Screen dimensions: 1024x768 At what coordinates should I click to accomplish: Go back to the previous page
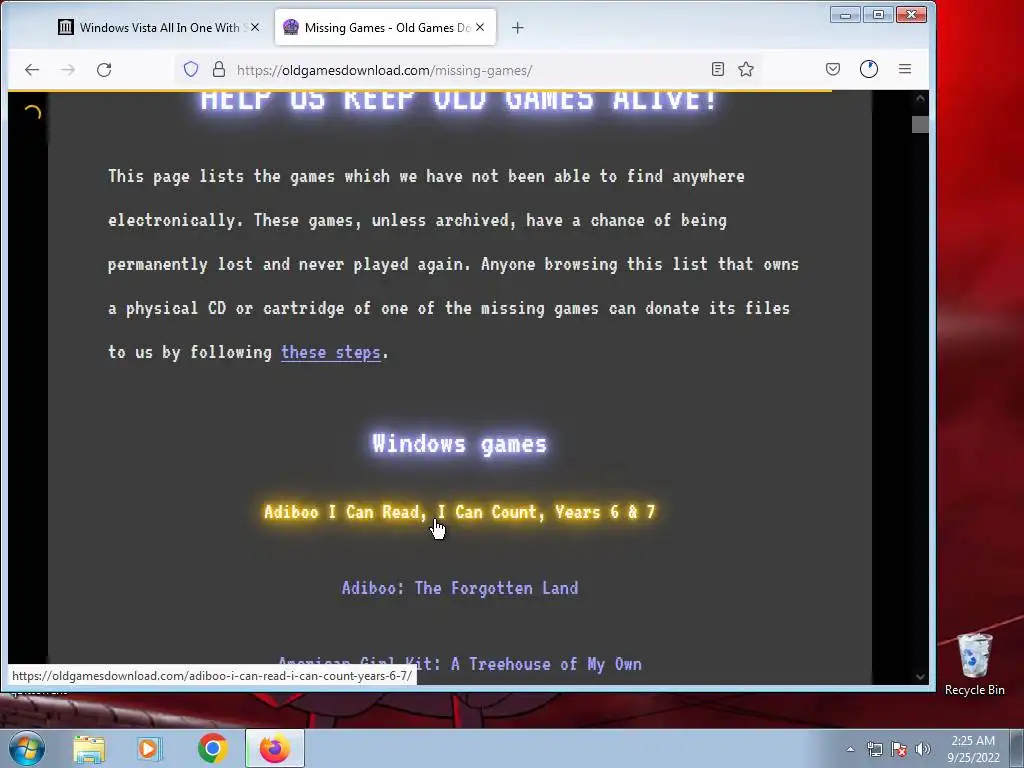(x=32, y=70)
